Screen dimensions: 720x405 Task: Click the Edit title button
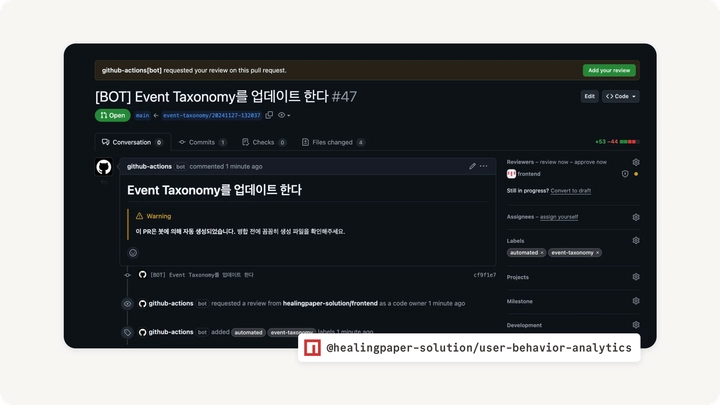tap(590, 96)
